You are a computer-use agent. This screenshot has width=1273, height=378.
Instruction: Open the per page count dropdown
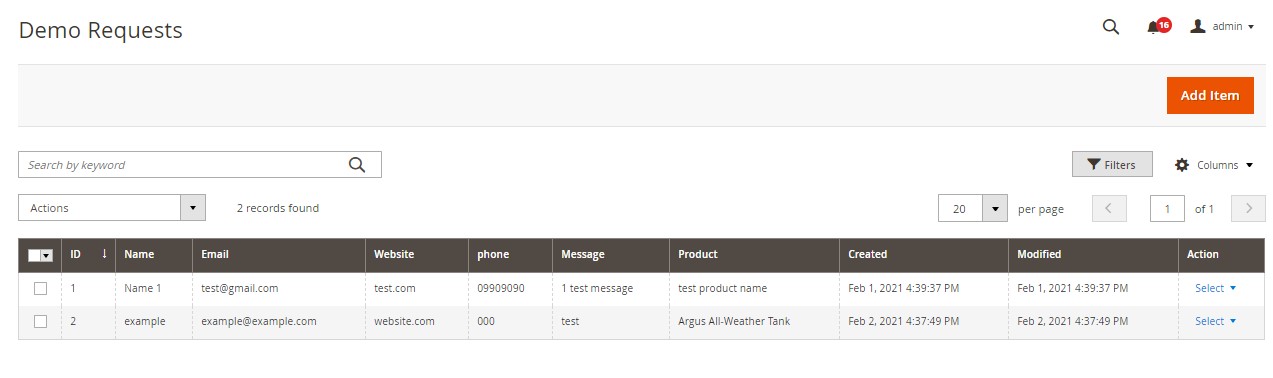point(972,208)
